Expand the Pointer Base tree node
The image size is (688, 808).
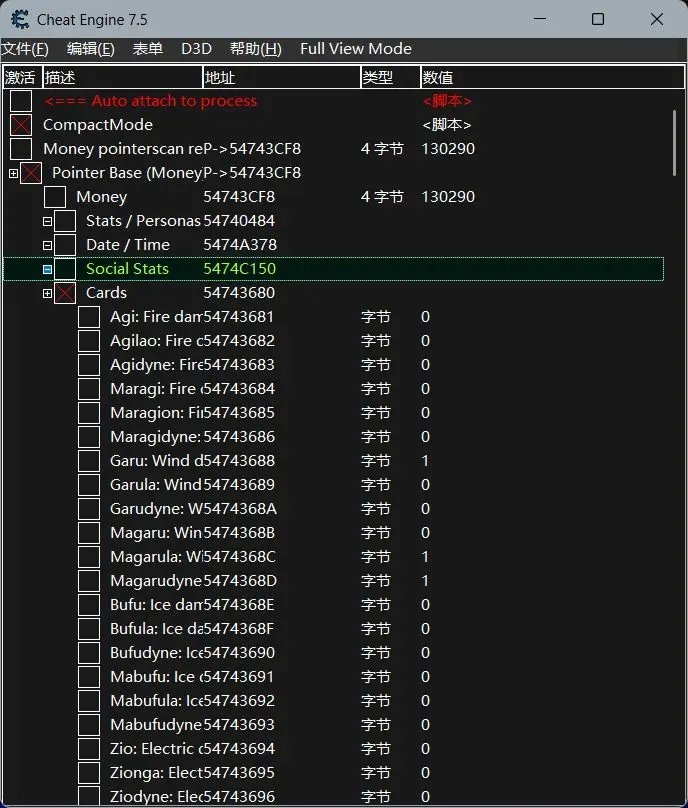(x=13, y=174)
